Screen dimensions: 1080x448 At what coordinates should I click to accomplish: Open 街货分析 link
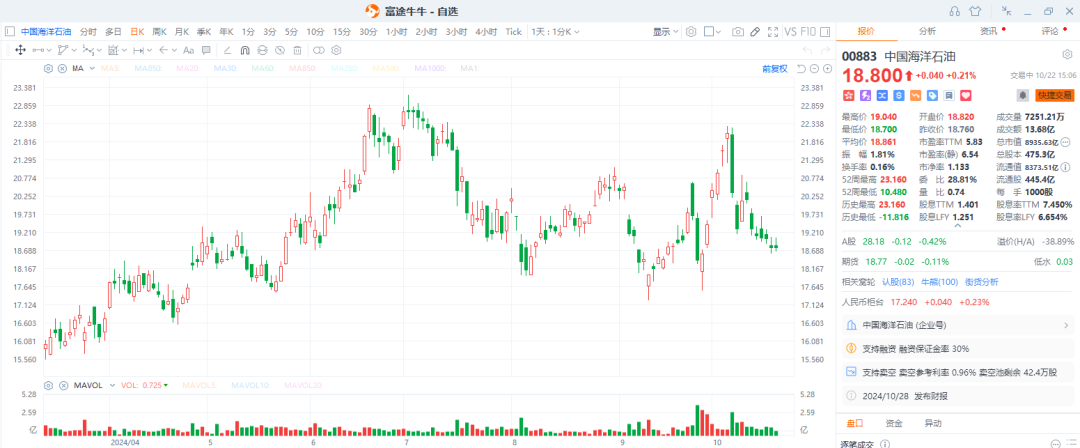(981, 282)
